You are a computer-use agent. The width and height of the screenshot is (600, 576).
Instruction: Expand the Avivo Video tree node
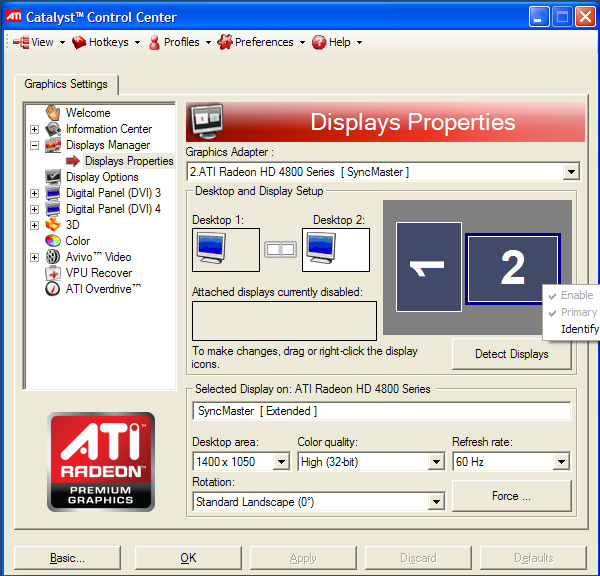pyautogui.click(x=34, y=257)
